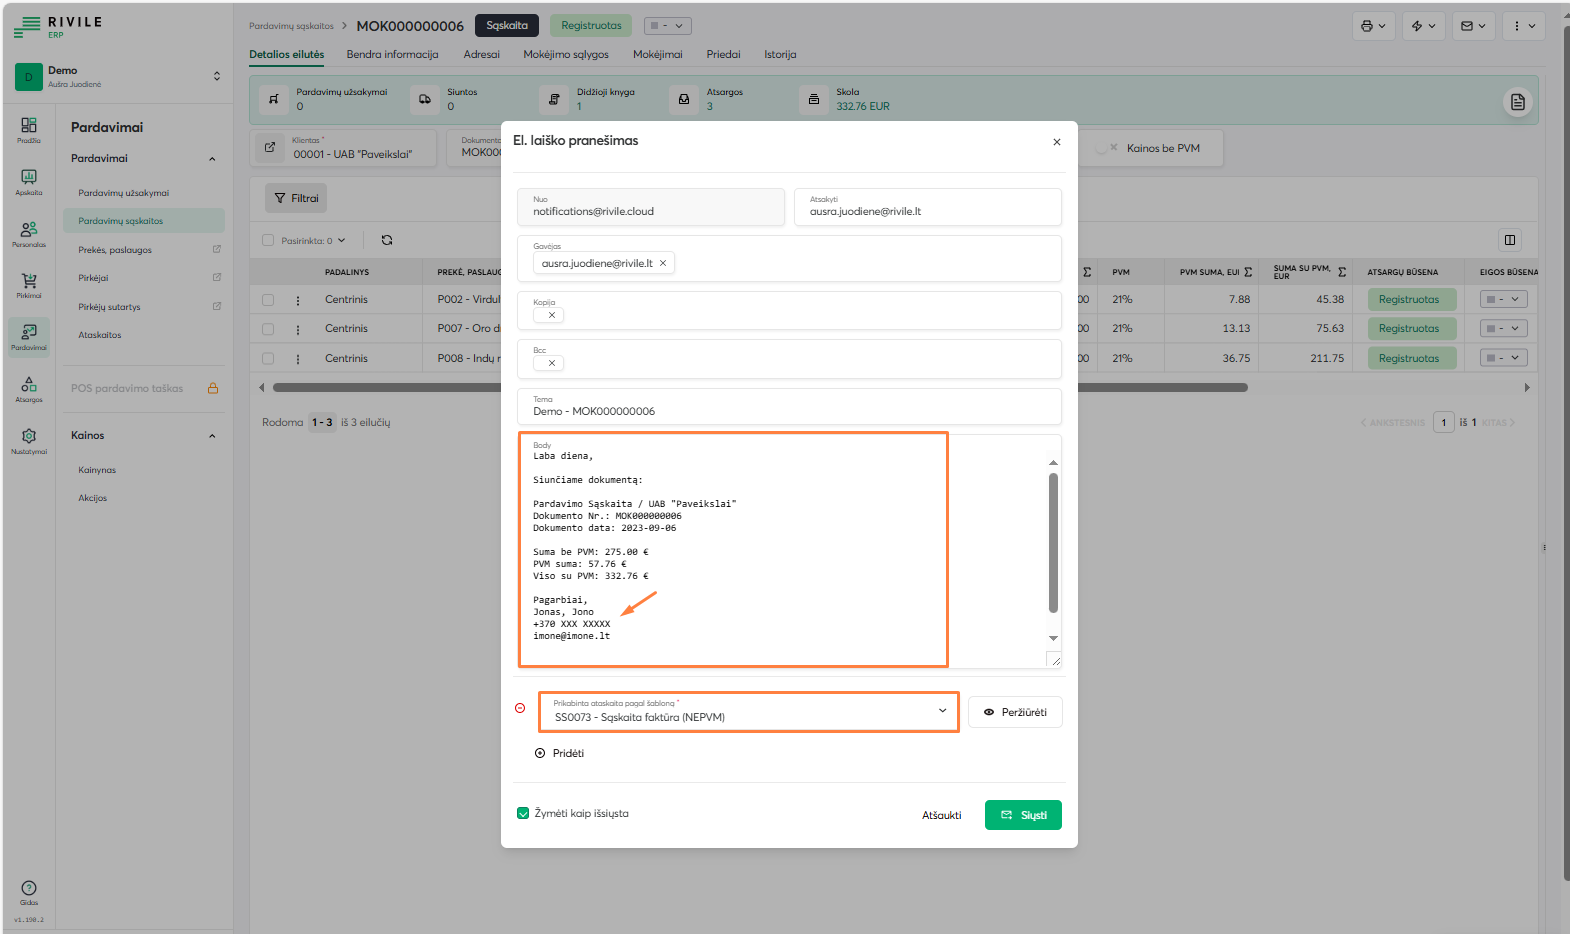Open the attached report template dropdown

tap(748, 712)
